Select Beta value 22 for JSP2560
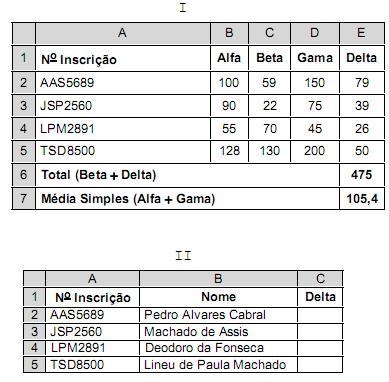This screenshot has width=389, height=382. (269, 106)
